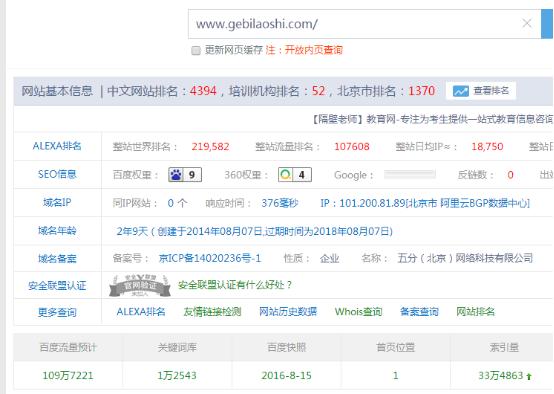
Task: Open the 安全联盟认证 row label
Action: [x=57, y=285]
